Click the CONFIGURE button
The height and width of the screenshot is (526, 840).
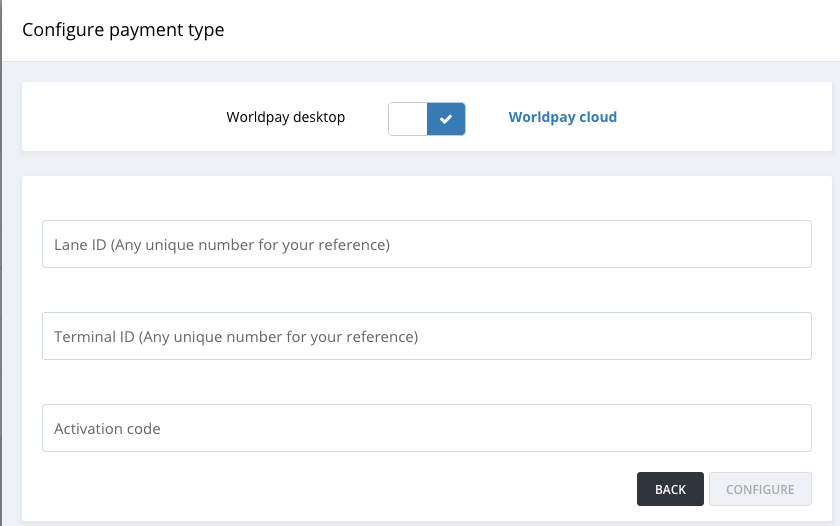pos(760,489)
